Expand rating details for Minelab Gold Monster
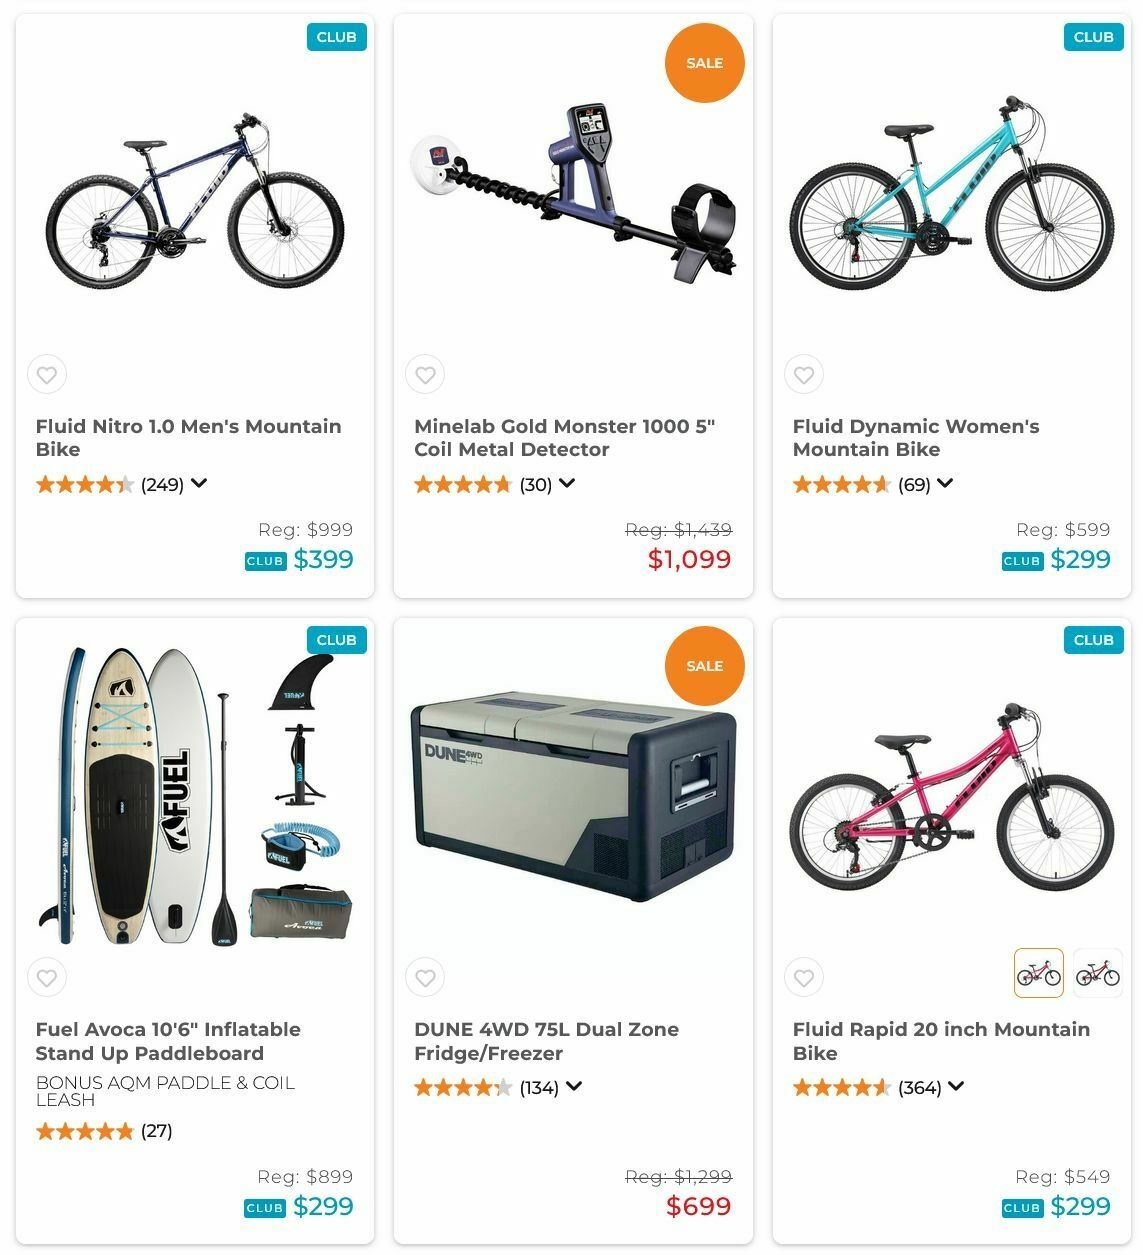 (567, 484)
